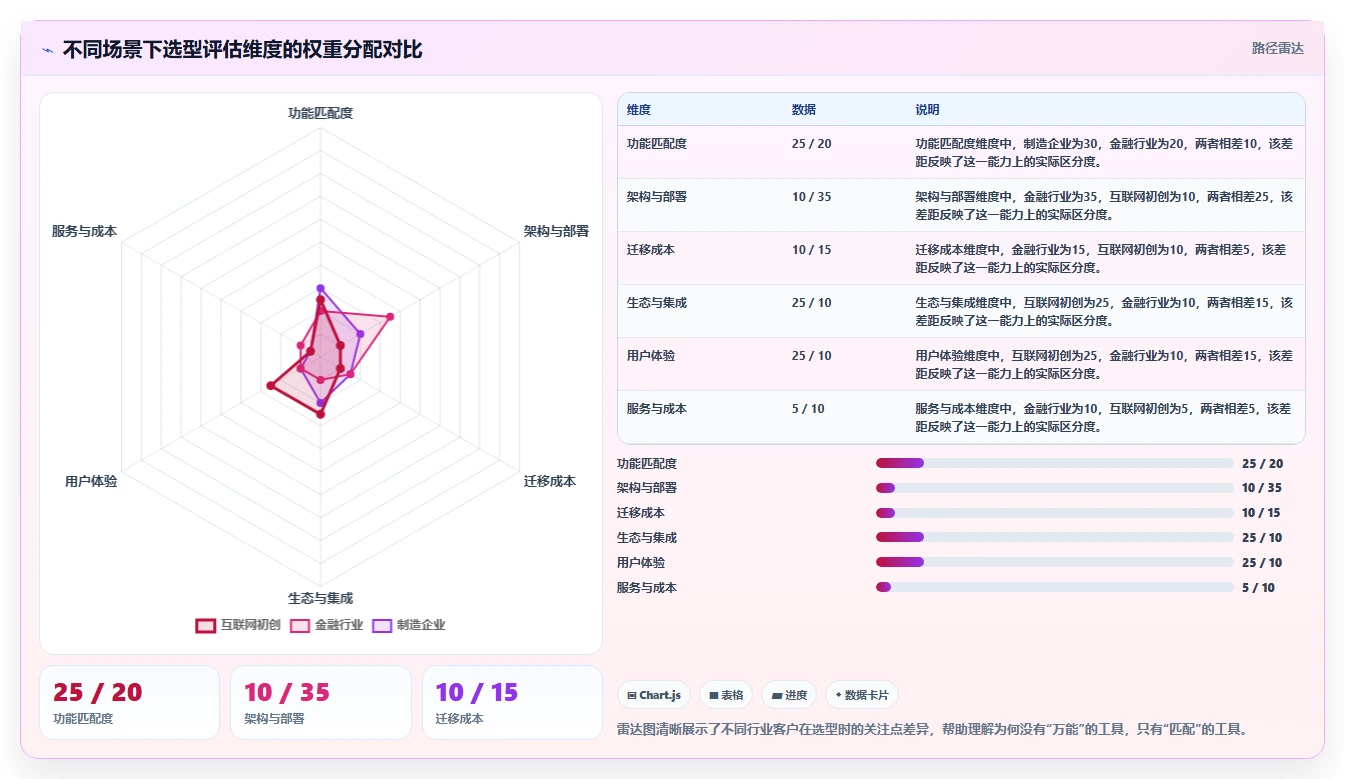Image resolution: width=1345 pixels, height=779 pixels.
Task: Click the 10 / 15 value beside the progress bar
Action: [1262, 513]
